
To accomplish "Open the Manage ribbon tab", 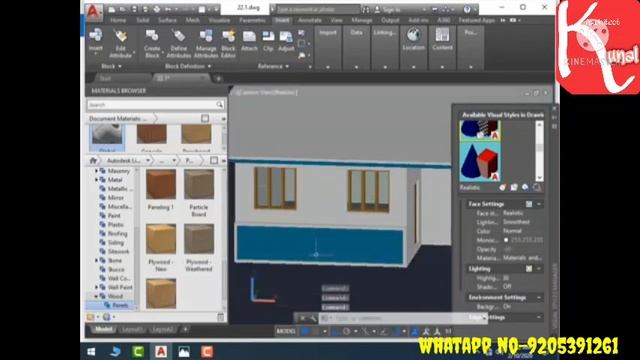I will pyautogui.click(x=362, y=20).
